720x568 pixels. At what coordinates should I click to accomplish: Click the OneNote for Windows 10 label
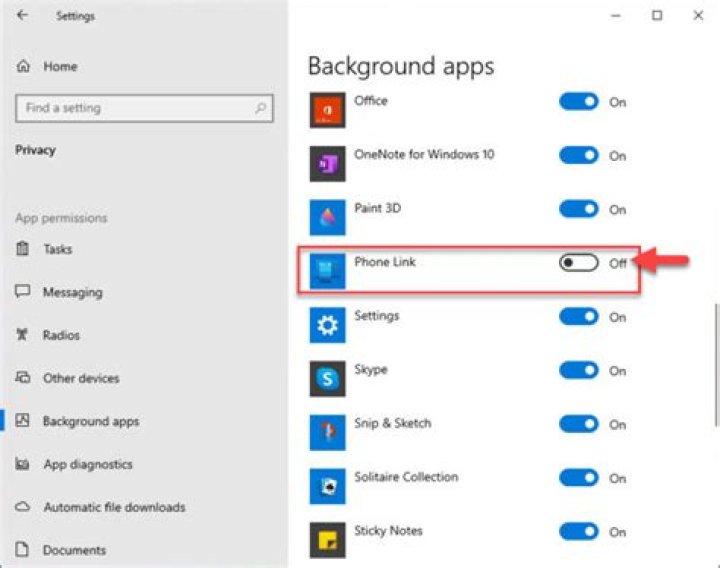(424, 154)
